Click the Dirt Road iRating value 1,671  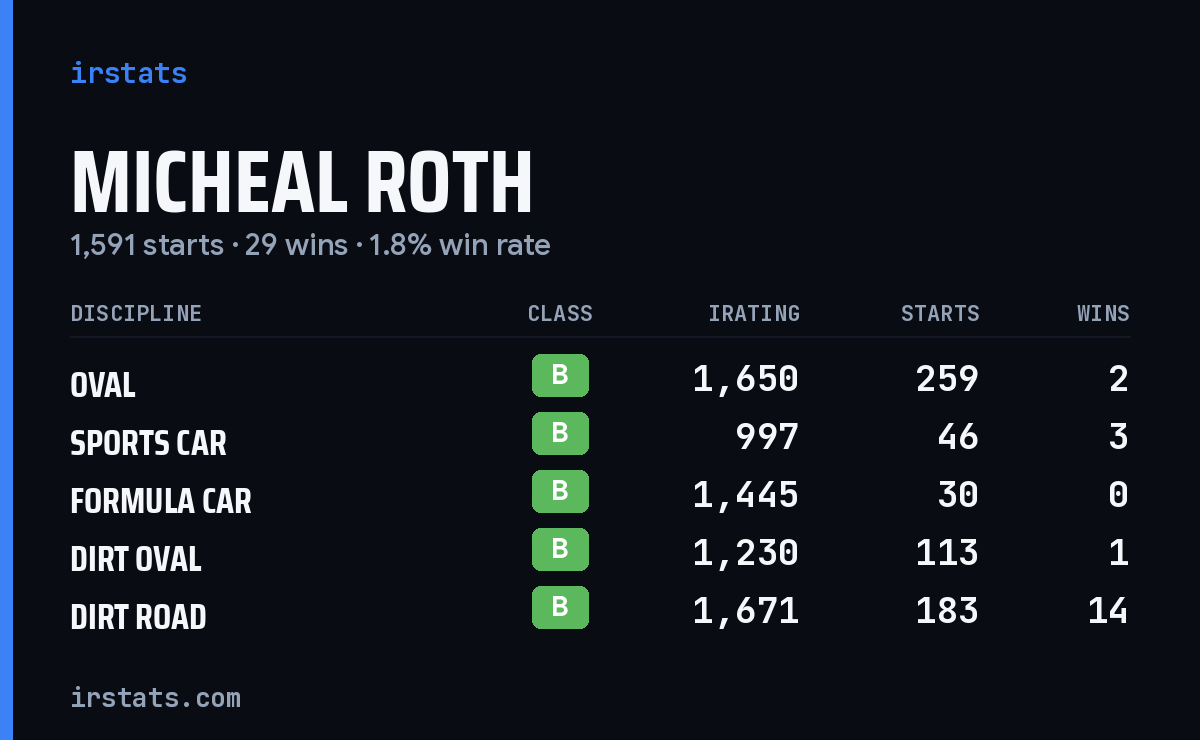point(746,611)
